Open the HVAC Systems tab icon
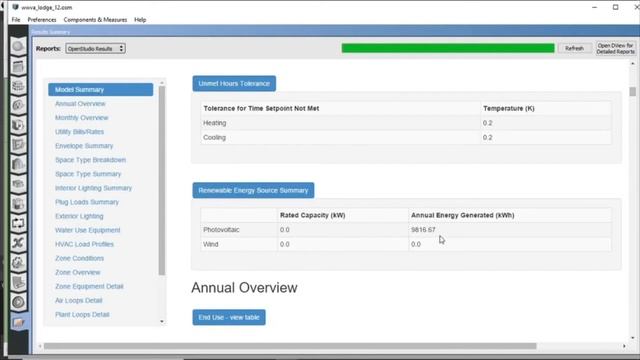This screenshot has width=640, height=360. tap(18, 223)
